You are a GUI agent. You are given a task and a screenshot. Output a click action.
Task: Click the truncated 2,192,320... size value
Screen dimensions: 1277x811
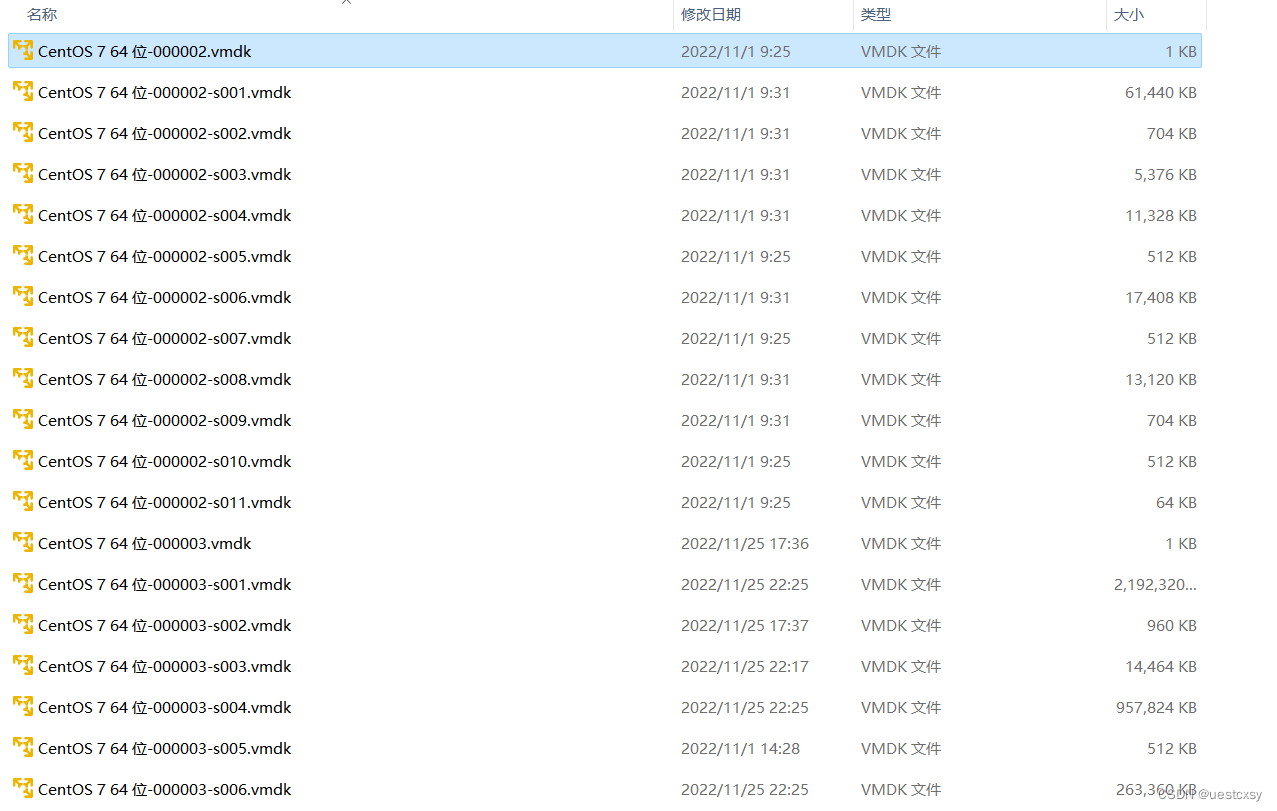point(1155,584)
